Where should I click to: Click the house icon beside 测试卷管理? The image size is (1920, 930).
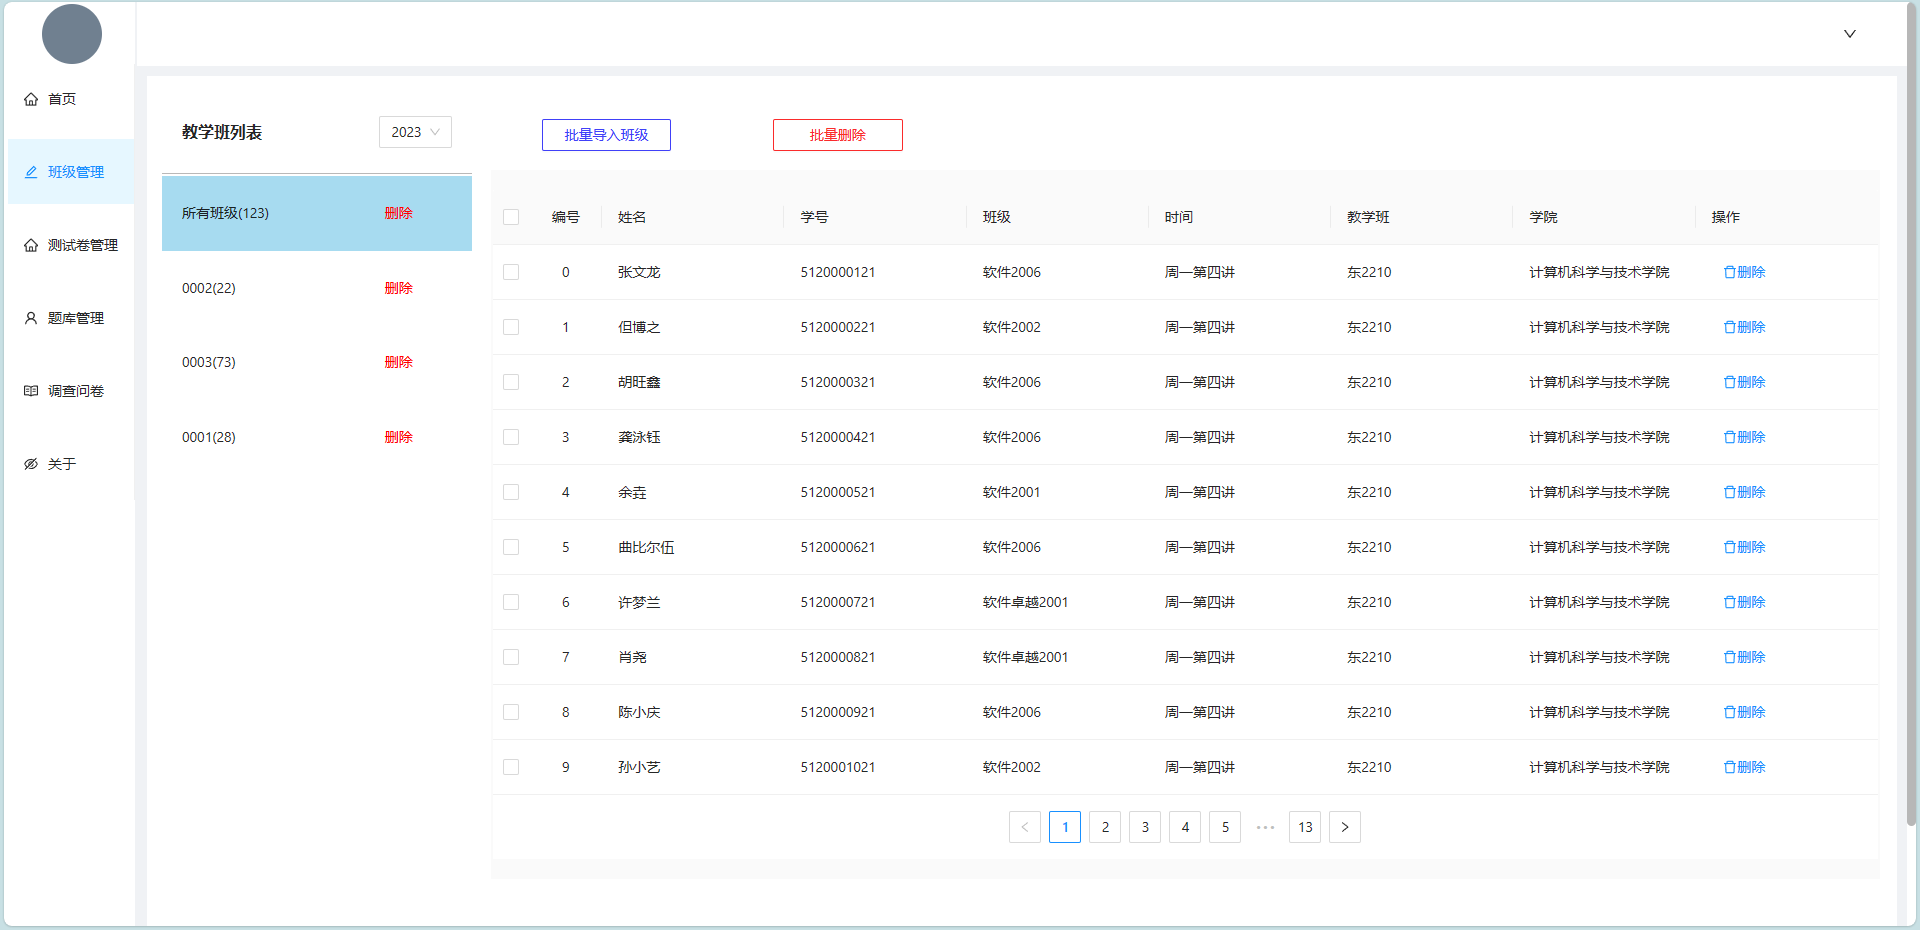click(31, 245)
